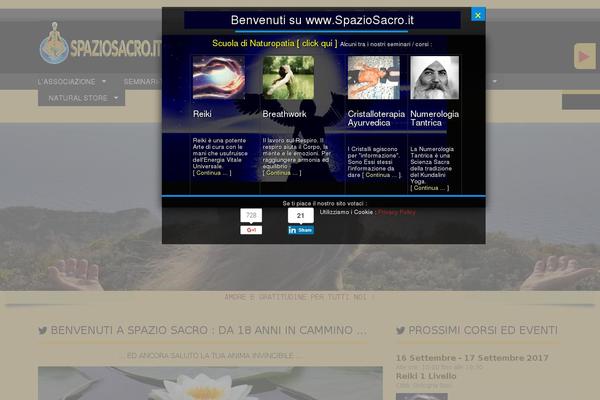Click the LinkedIn Share button
Image resolution: width=600 pixels, height=400 pixels.
point(301,230)
